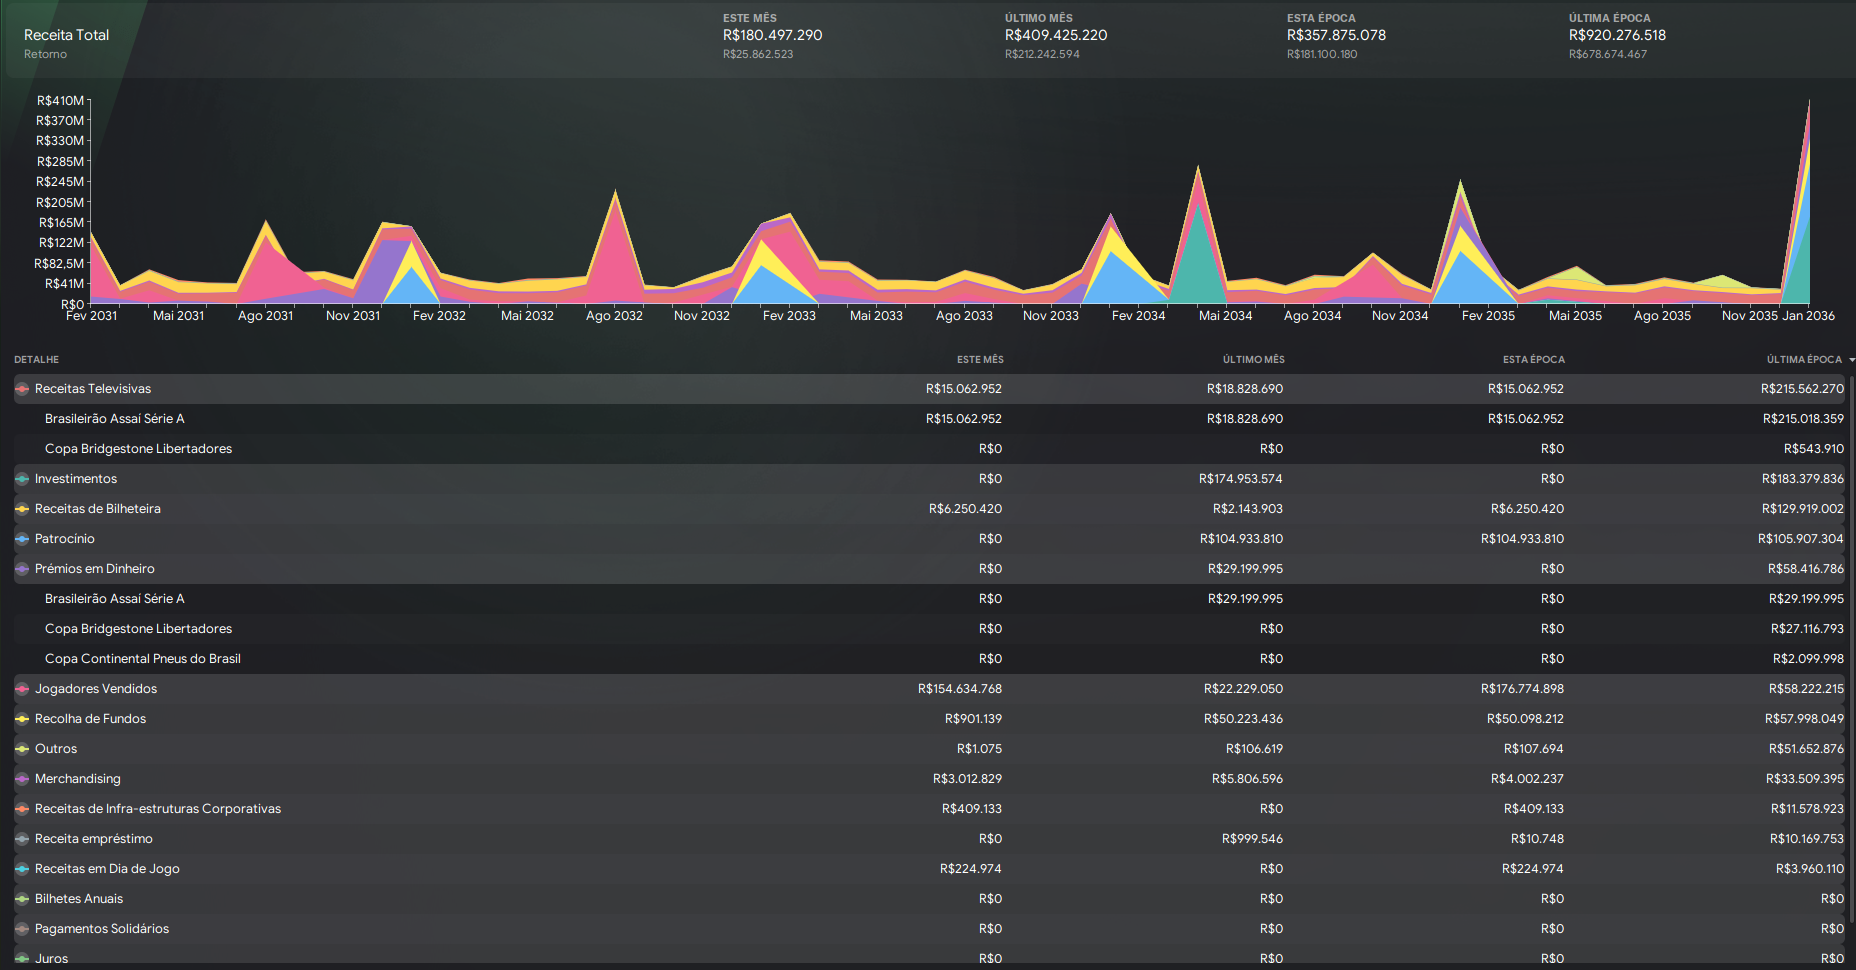Sort table by ESTE MÊS column header
This screenshot has width=1856, height=970.
coord(979,360)
